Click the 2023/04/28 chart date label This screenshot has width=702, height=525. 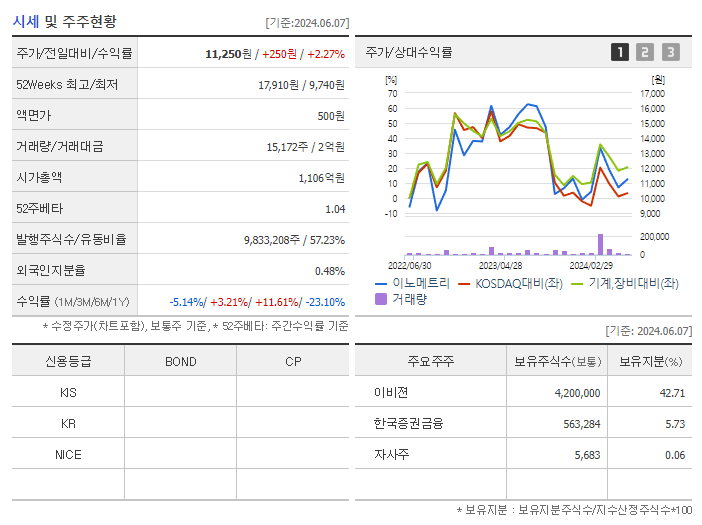(x=501, y=265)
